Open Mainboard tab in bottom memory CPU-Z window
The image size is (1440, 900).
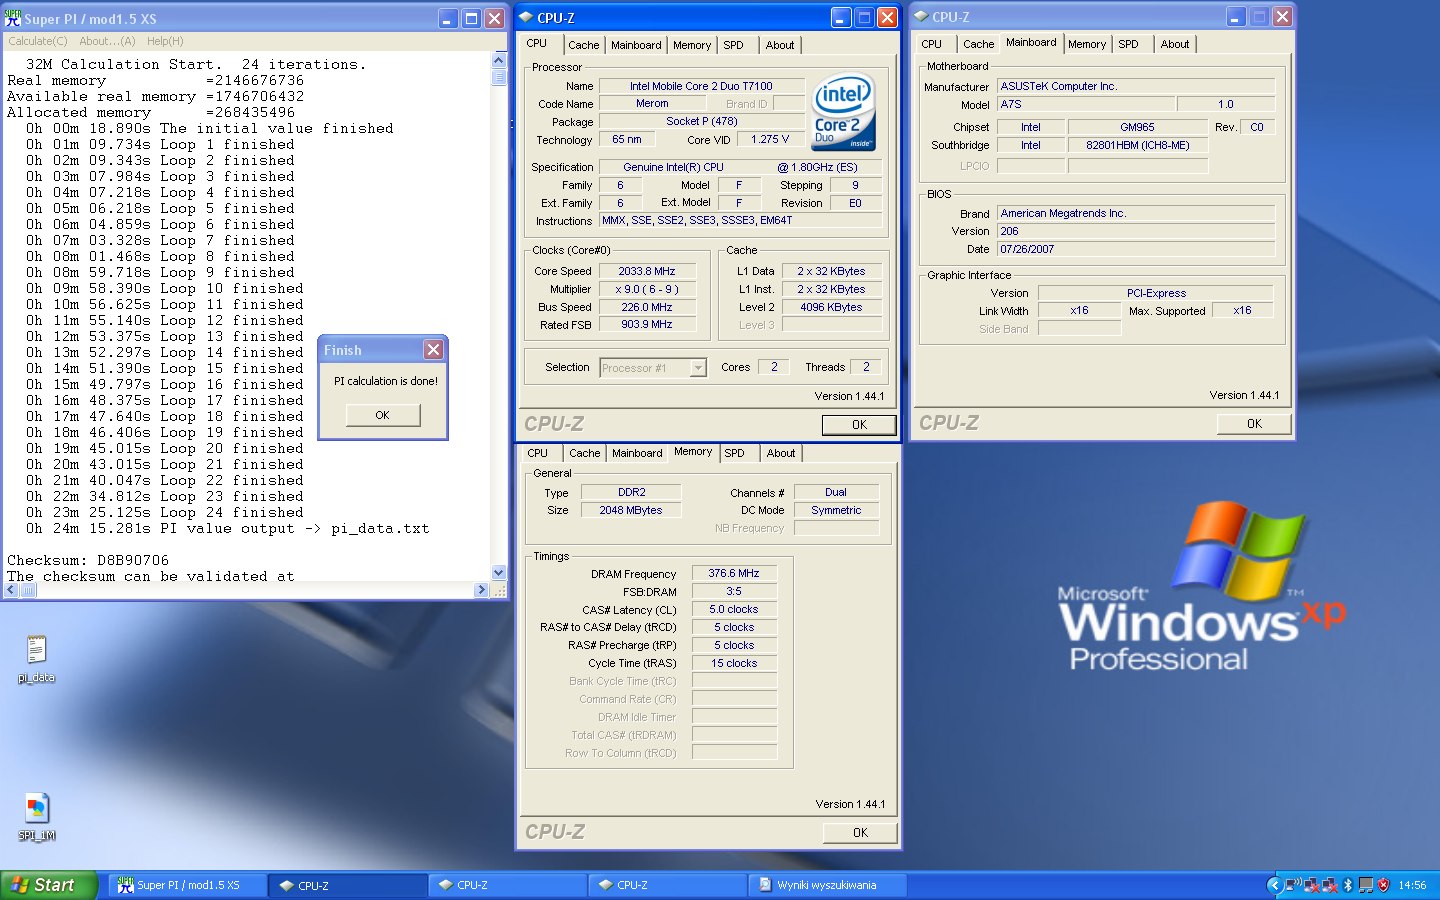point(637,453)
